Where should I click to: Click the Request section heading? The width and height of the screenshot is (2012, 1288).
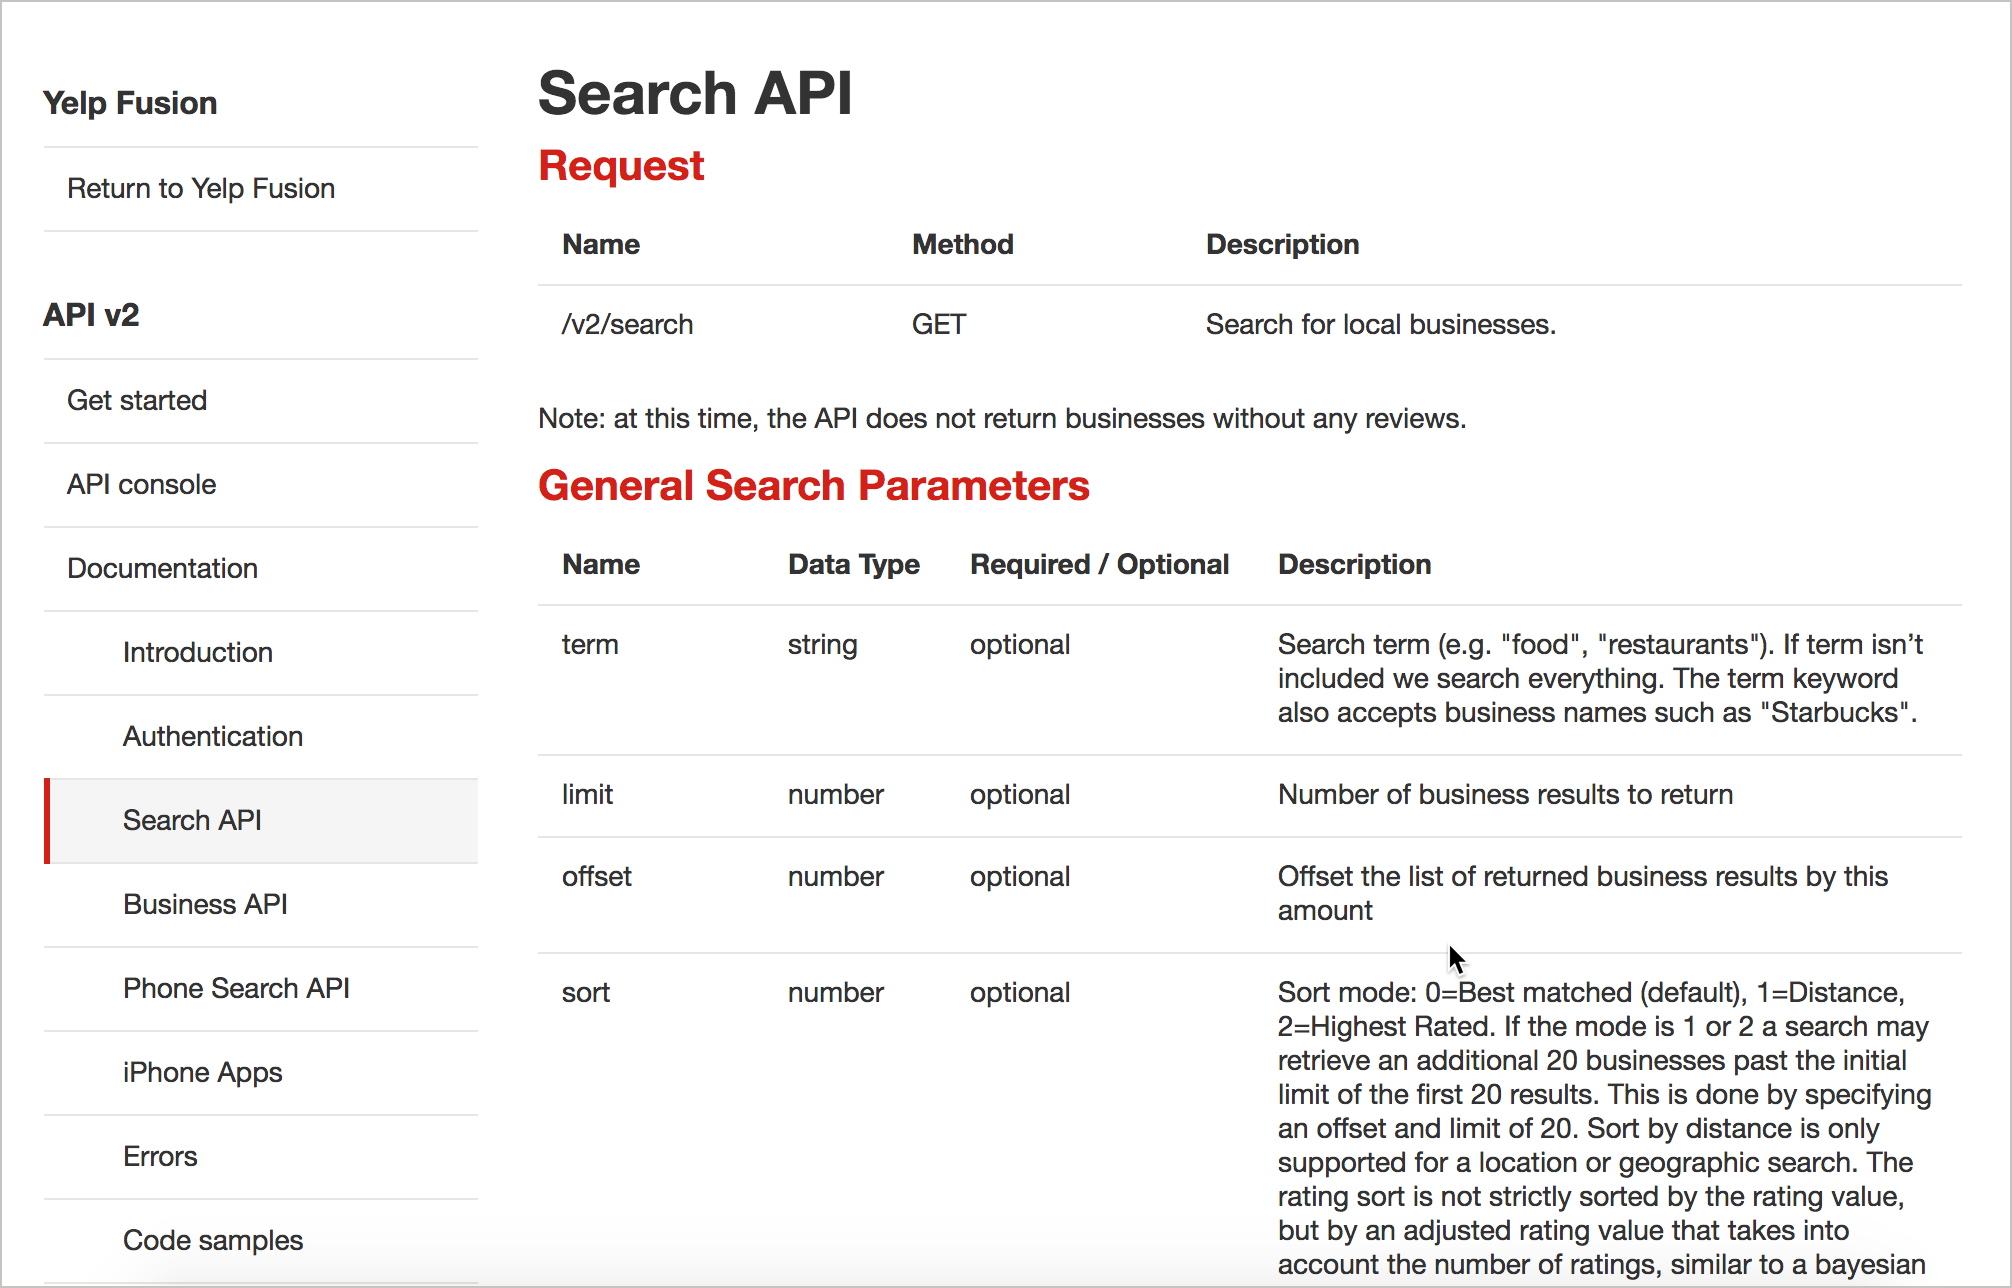(x=621, y=165)
